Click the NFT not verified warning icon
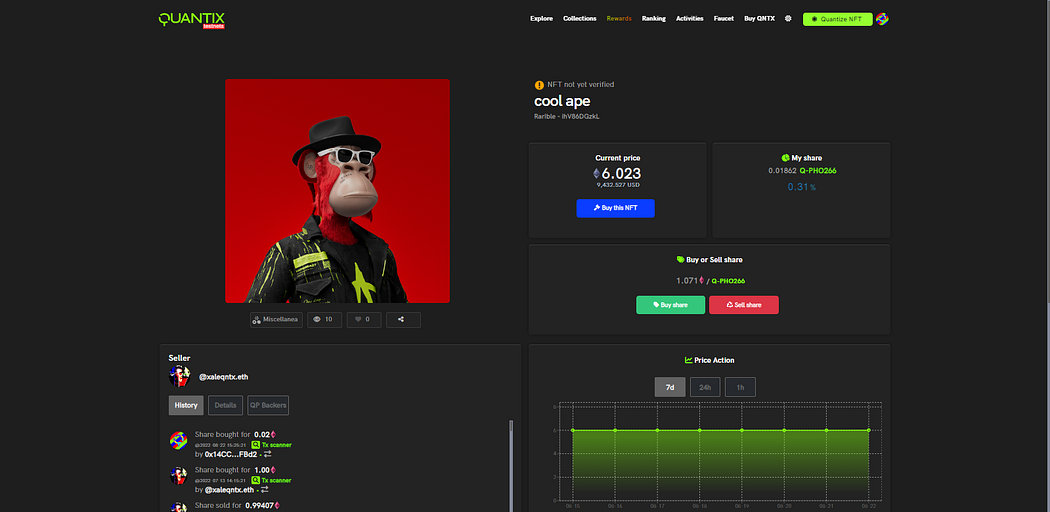The image size is (1050, 512). tap(539, 85)
